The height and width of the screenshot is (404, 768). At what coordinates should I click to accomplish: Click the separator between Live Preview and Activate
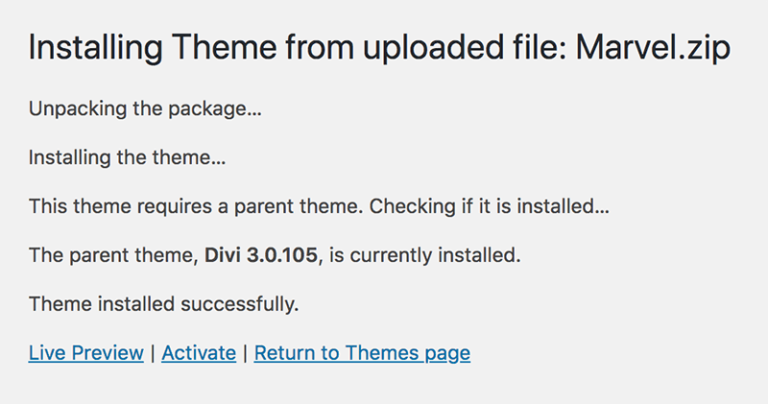[153, 353]
